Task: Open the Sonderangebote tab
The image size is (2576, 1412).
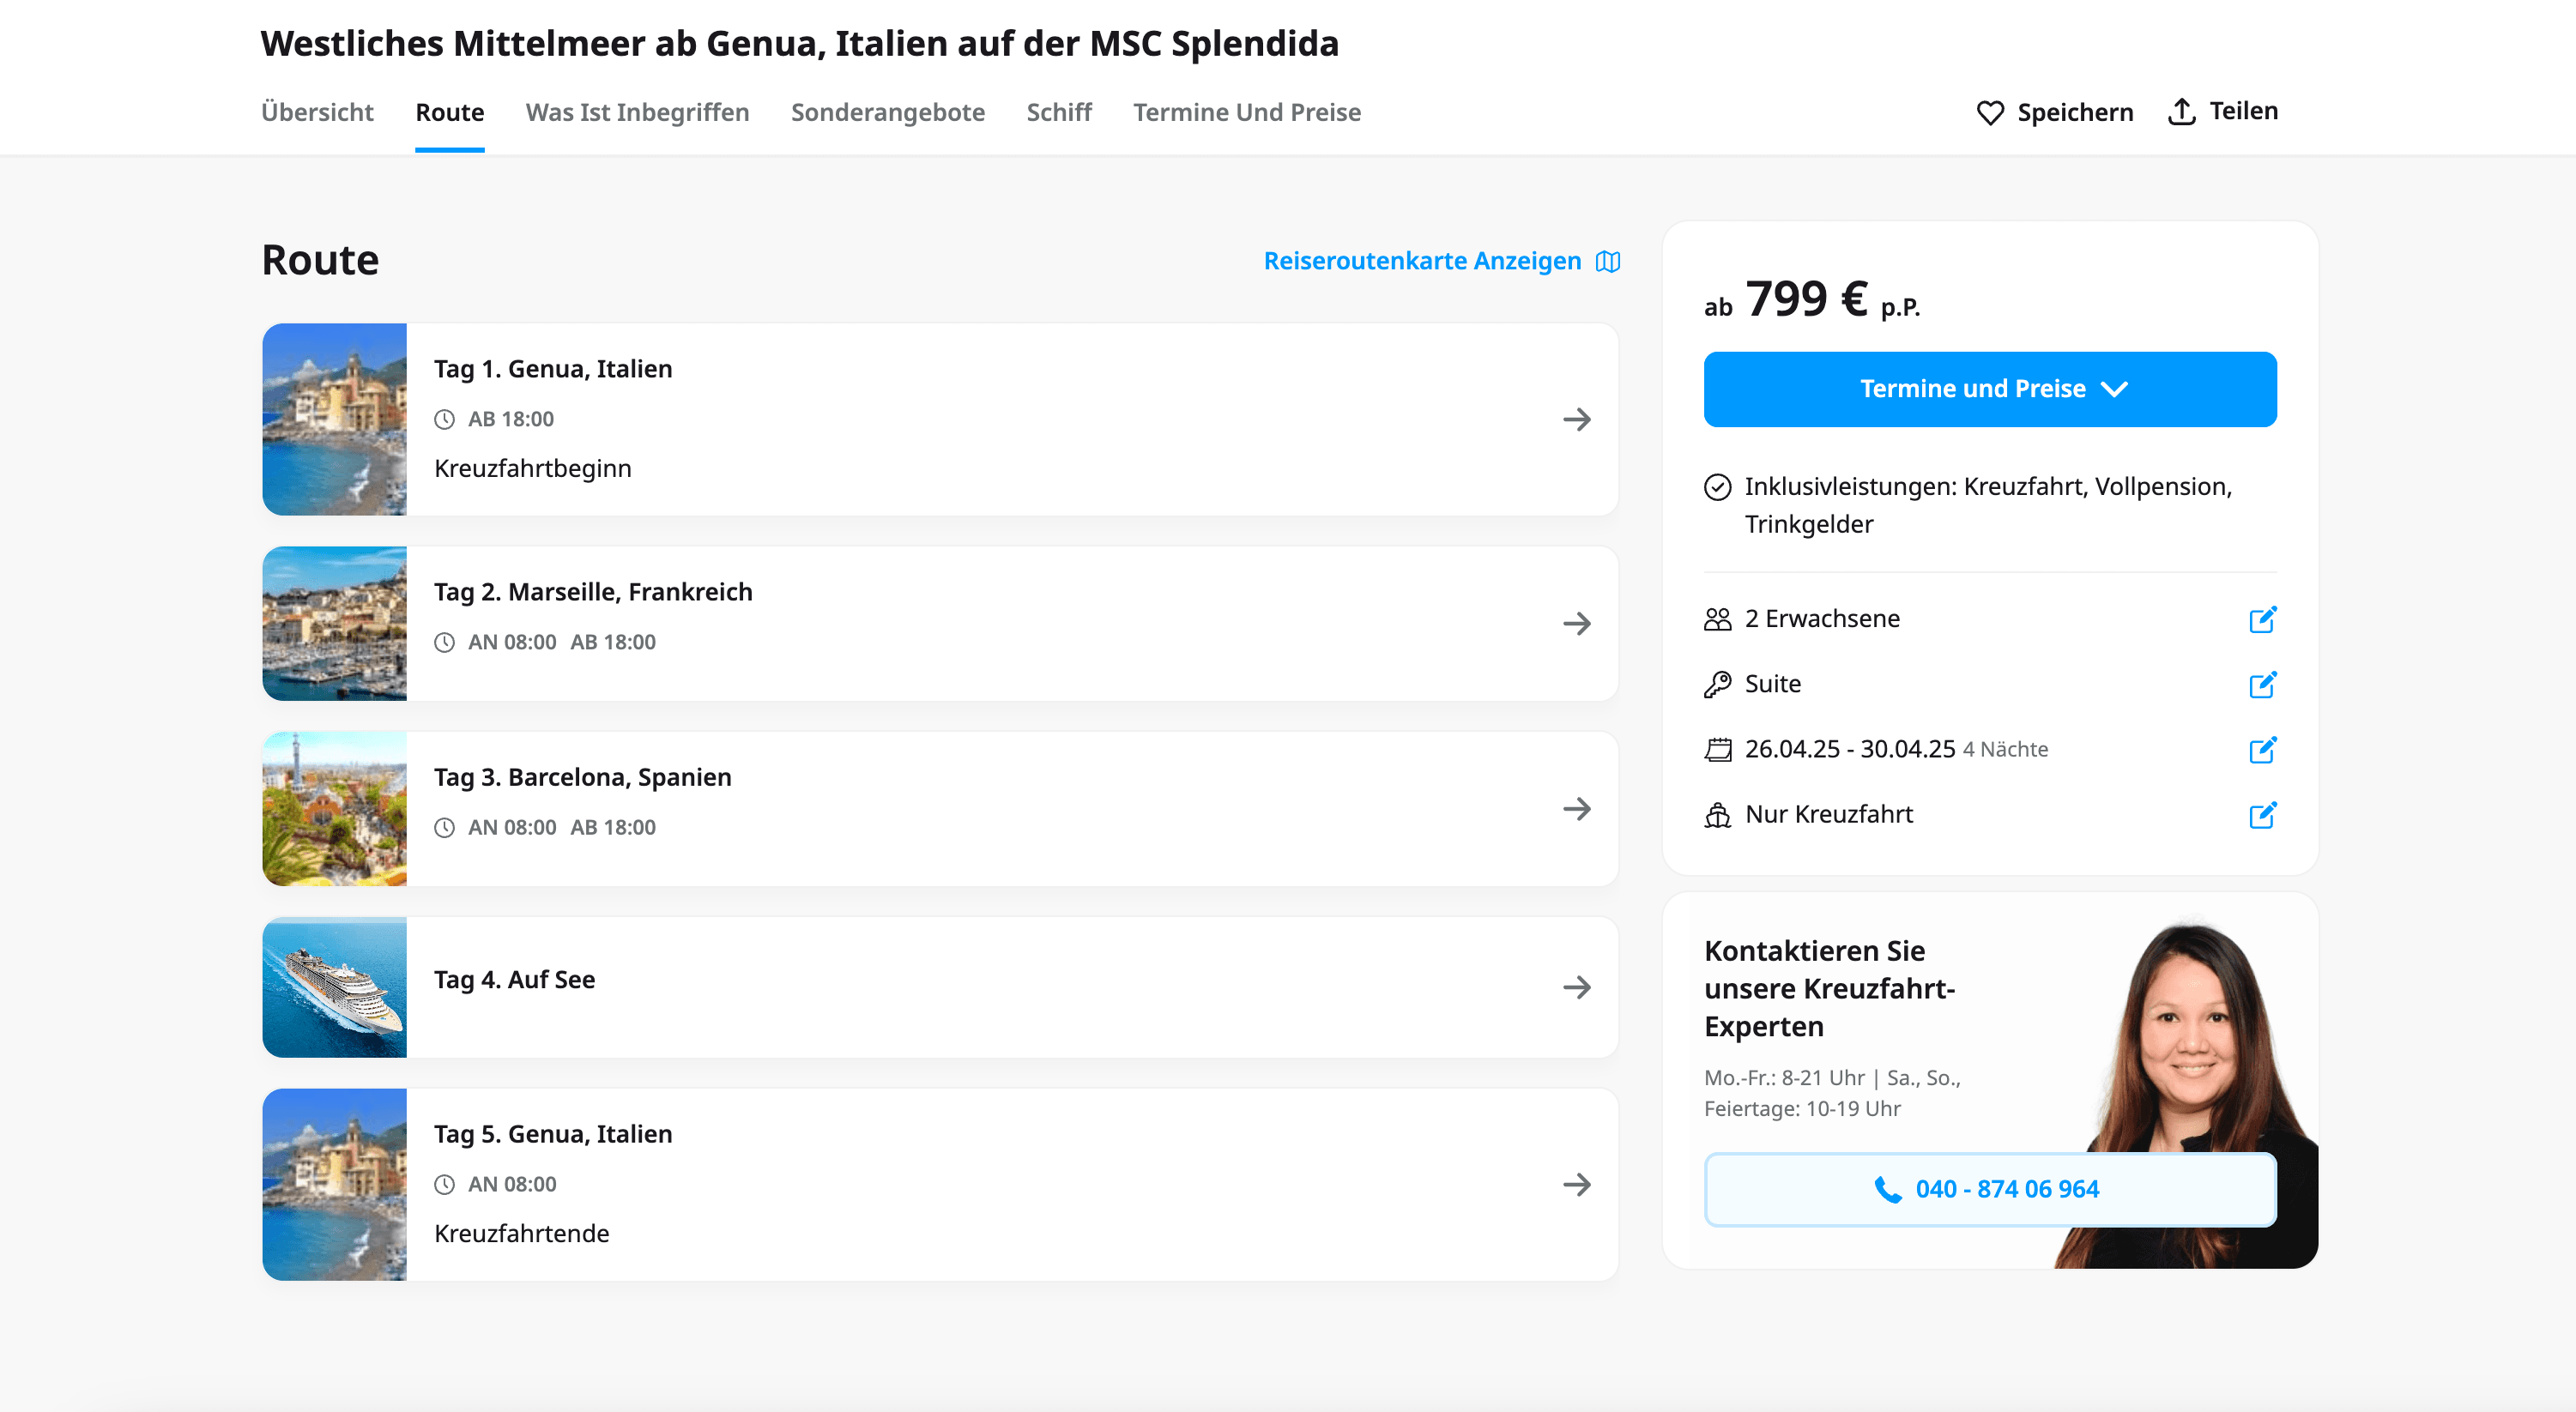Action: [x=887, y=112]
